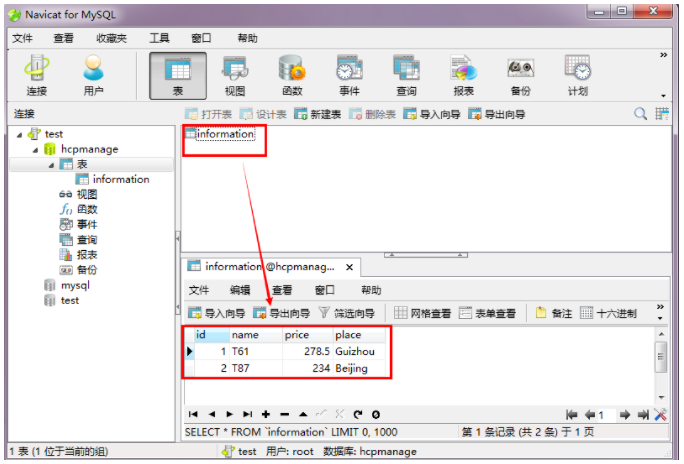Open the 备份 backup section

[520, 75]
